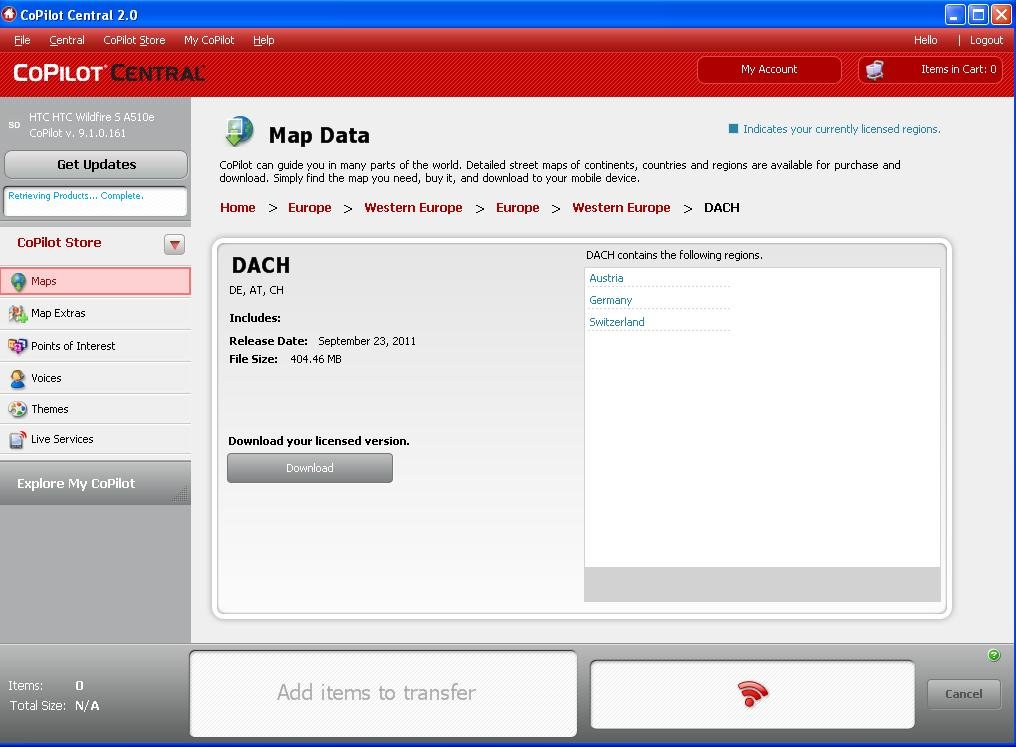This screenshot has width=1016, height=747.
Task: Click the Retrieving Products status box
Action: pyautogui.click(x=95, y=201)
